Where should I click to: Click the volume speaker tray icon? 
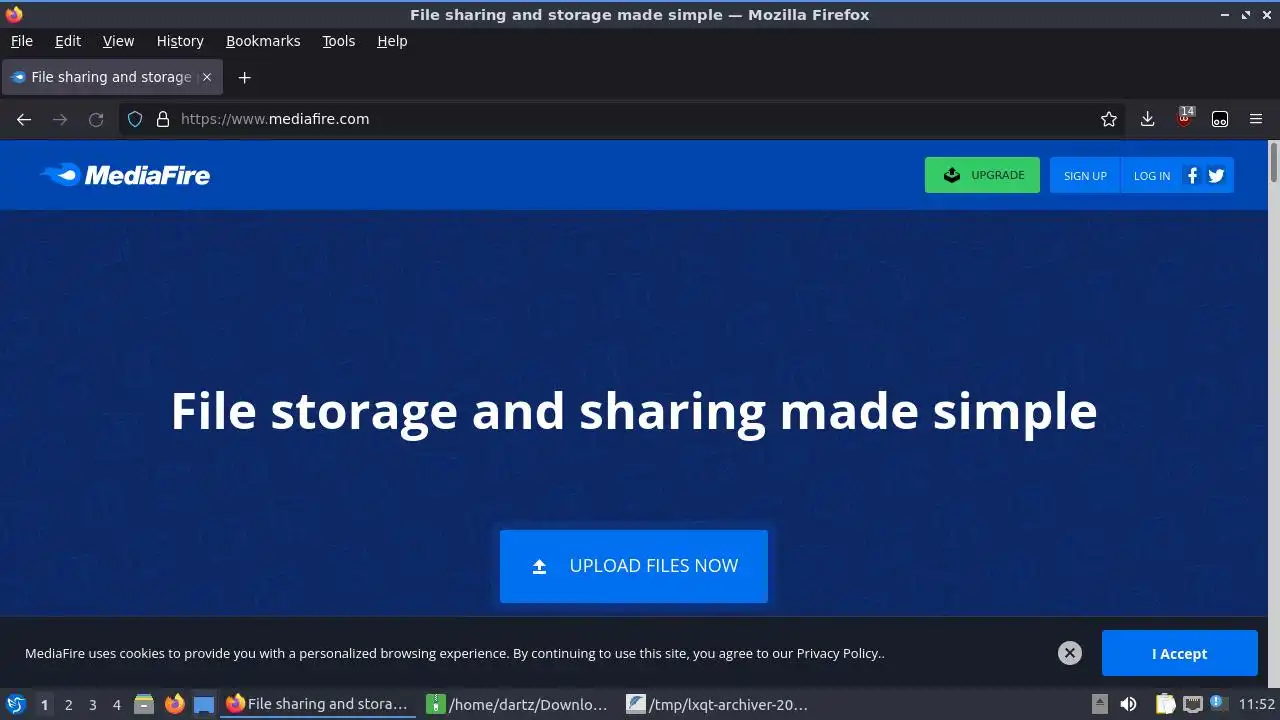point(1128,704)
